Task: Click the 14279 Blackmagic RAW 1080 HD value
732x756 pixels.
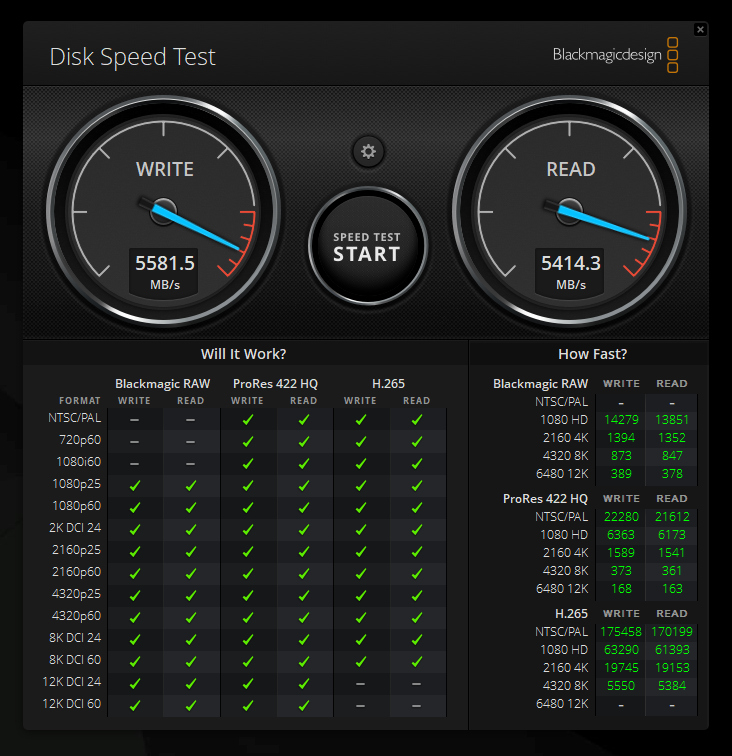Action: click(x=621, y=420)
